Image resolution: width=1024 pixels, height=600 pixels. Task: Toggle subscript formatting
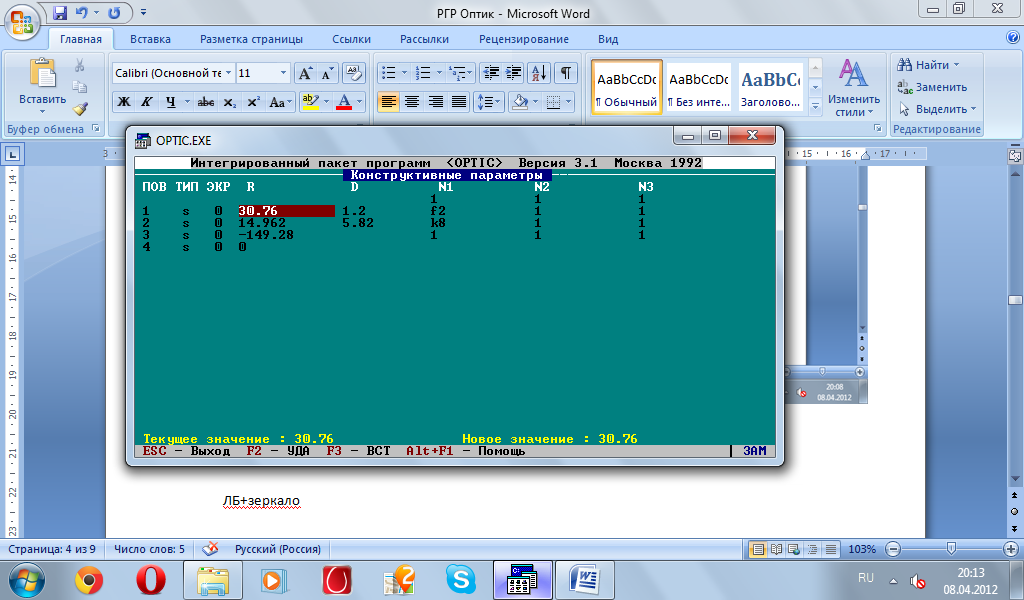pyautogui.click(x=229, y=102)
